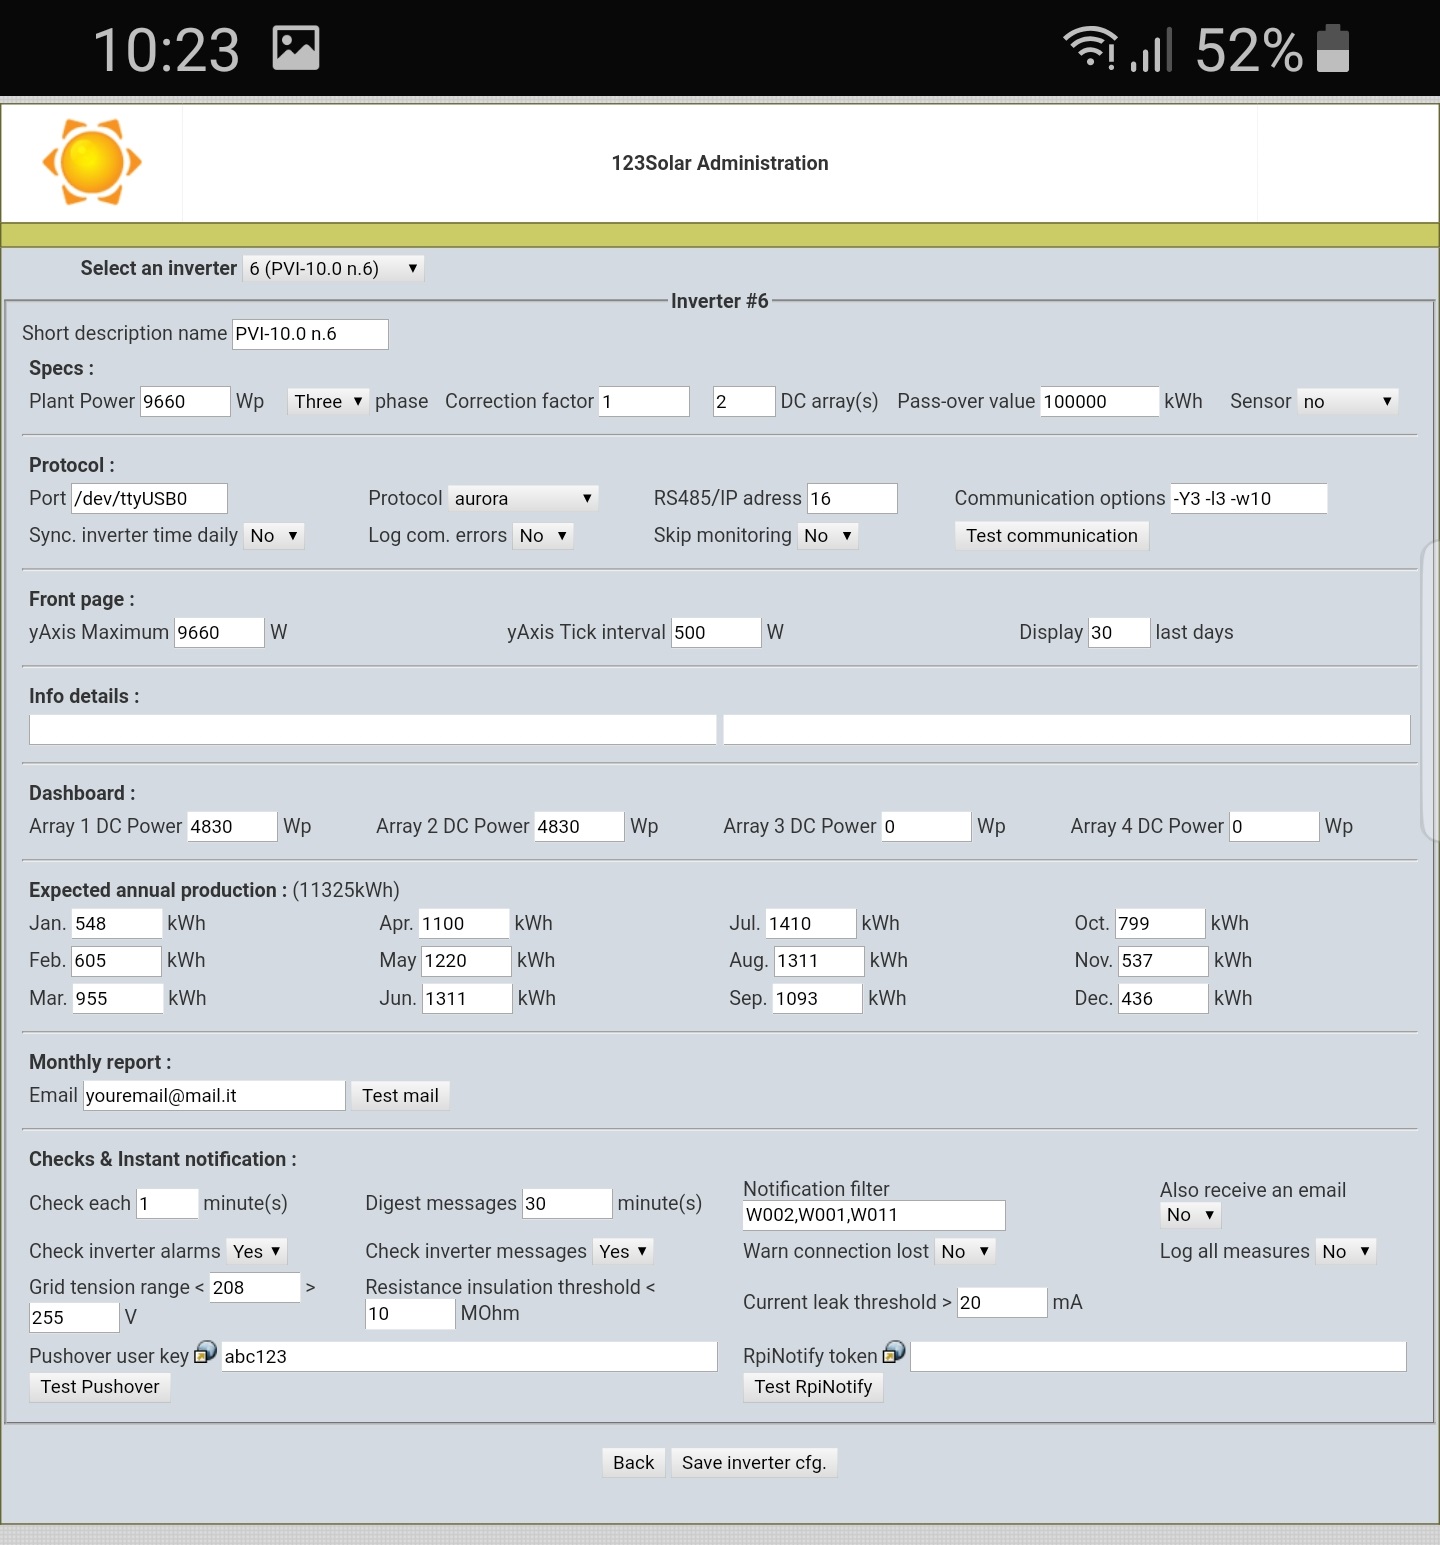The height and width of the screenshot is (1545, 1440).
Task: Click the Array 3 DC Power field
Action: (926, 826)
